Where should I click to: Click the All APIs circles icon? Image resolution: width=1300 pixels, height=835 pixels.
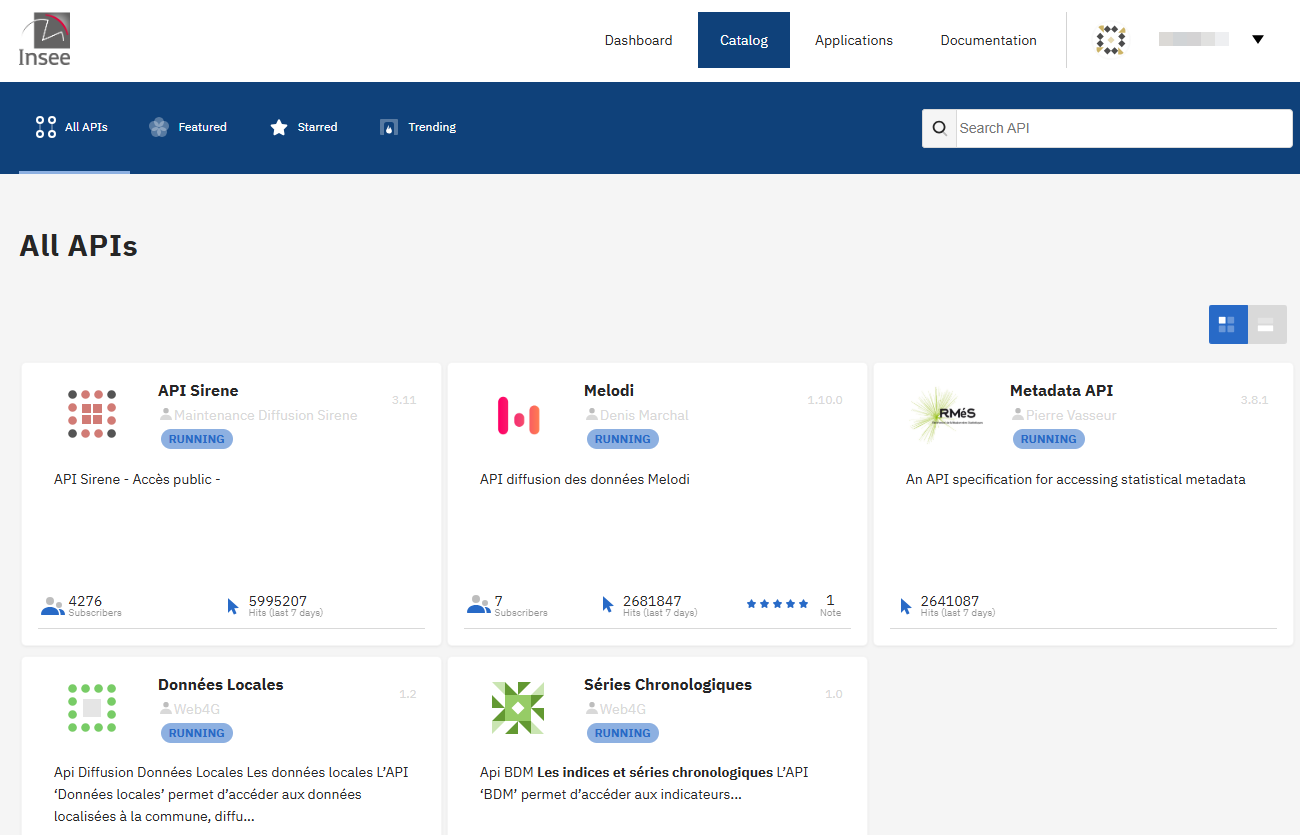tap(46, 127)
